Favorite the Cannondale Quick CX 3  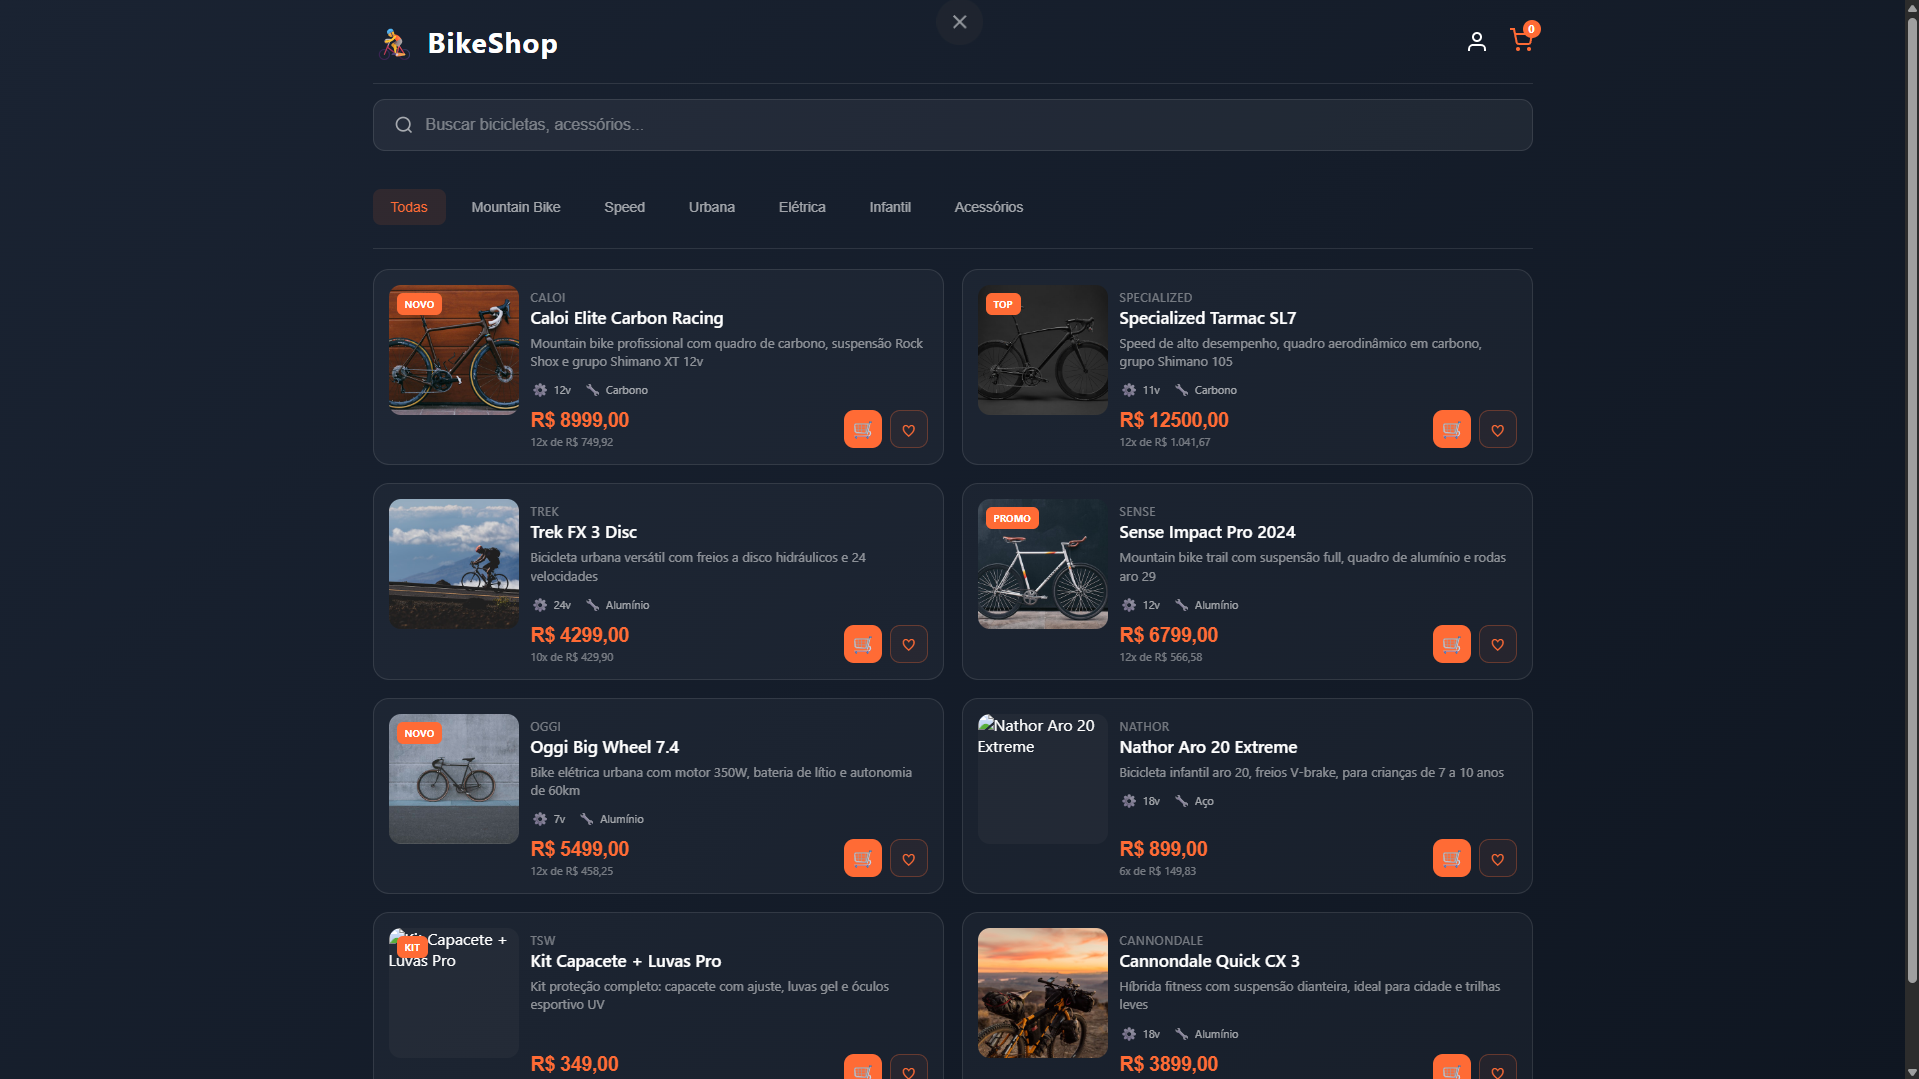coord(1497,1067)
